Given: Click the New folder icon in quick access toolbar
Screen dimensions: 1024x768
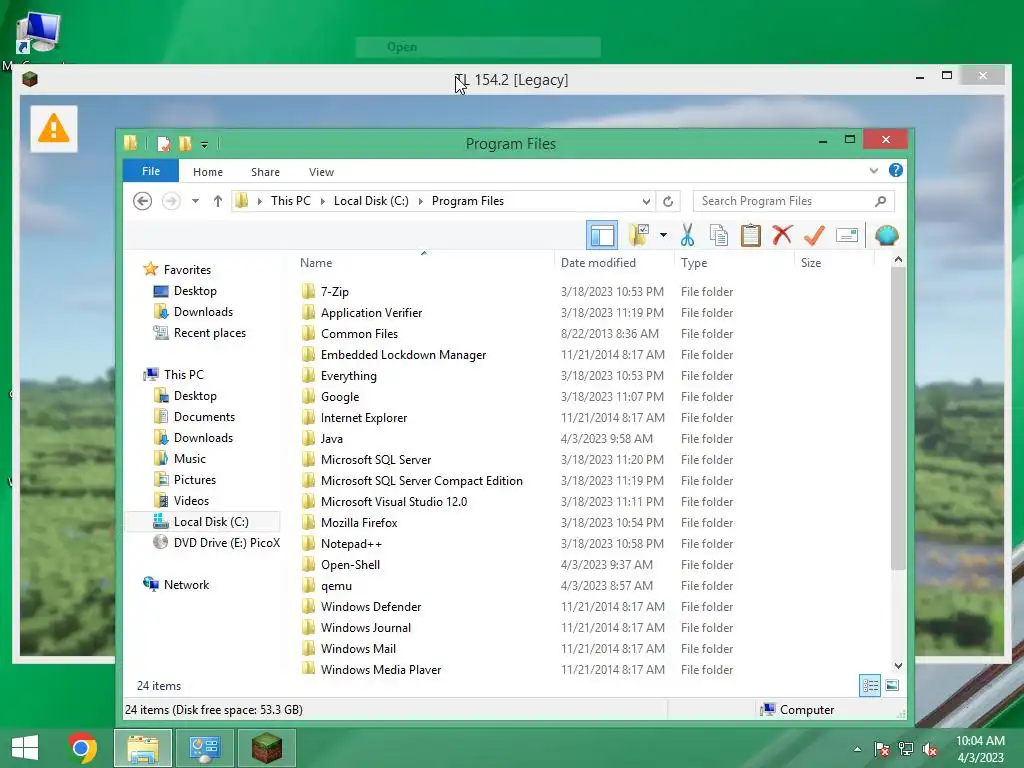Looking at the screenshot, I should (185, 144).
